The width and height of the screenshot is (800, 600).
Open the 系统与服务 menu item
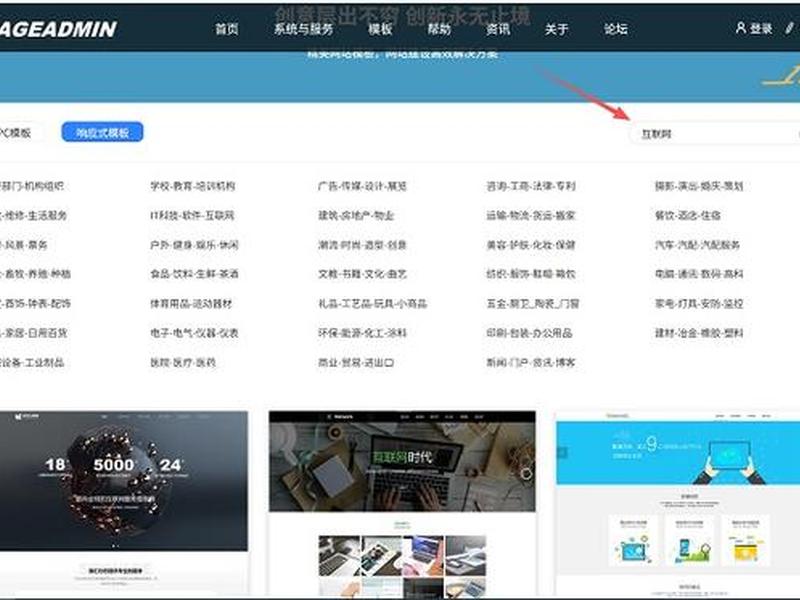point(303,29)
